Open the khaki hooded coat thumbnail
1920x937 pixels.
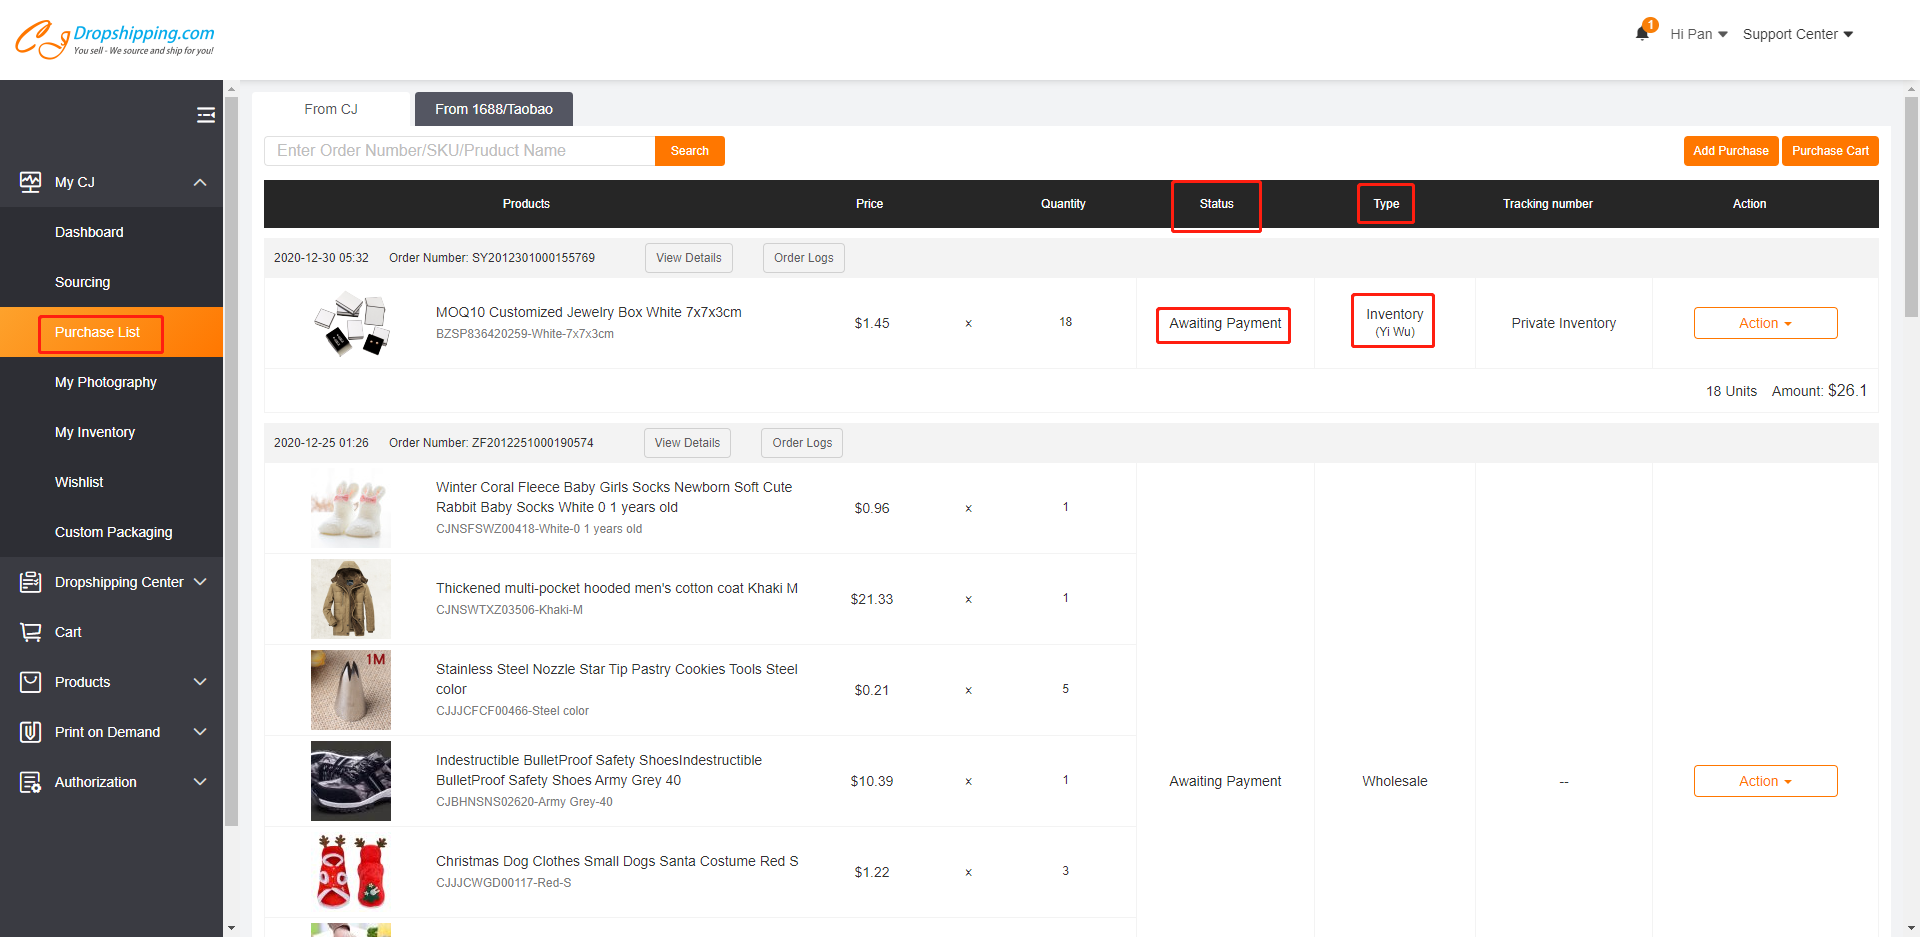pyautogui.click(x=350, y=599)
